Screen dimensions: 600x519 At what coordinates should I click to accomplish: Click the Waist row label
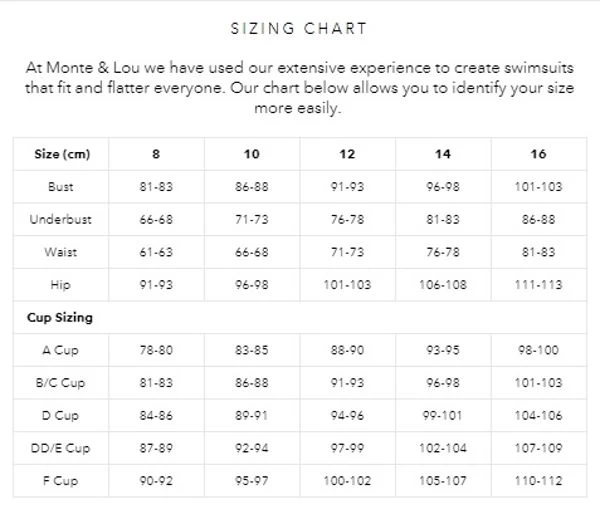pyautogui.click(x=61, y=252)
